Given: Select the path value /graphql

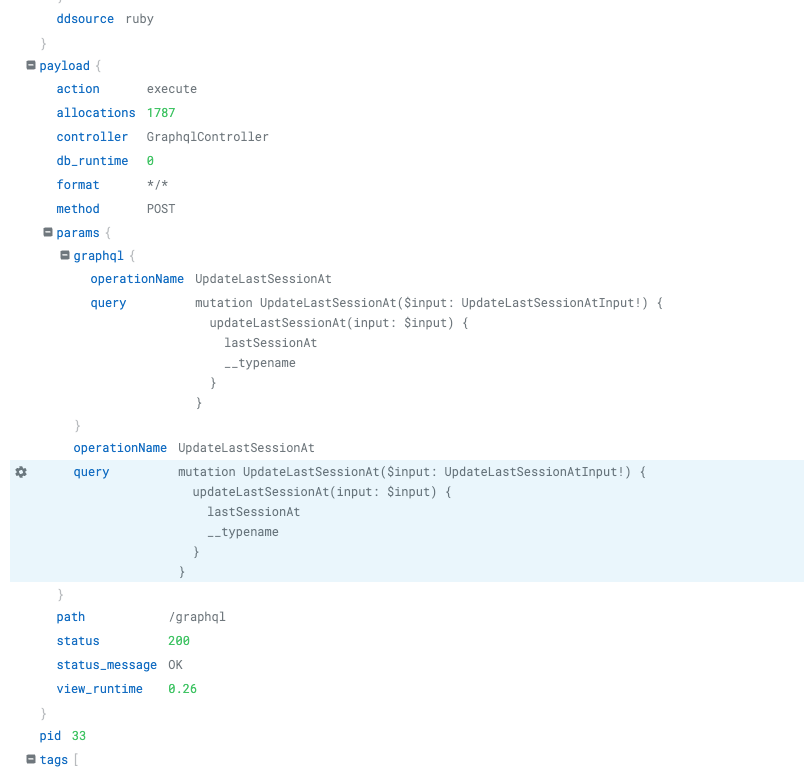Looking at the screenshot, I should coord(197,617).
